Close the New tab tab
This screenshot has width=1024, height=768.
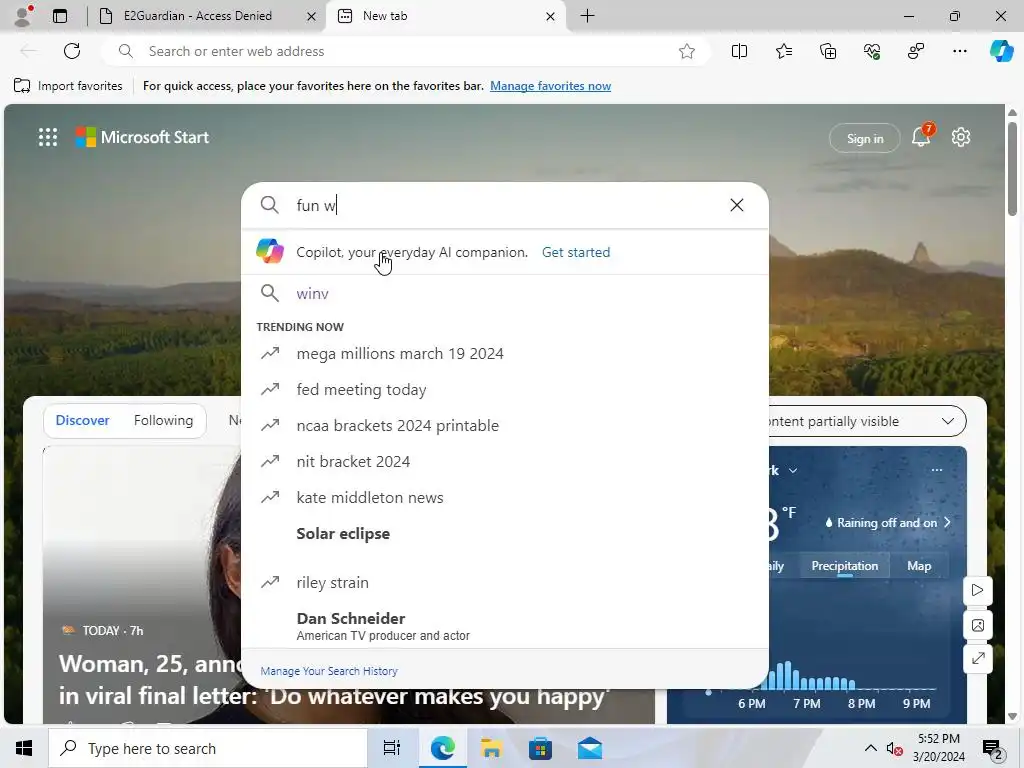tap(551, 16)
